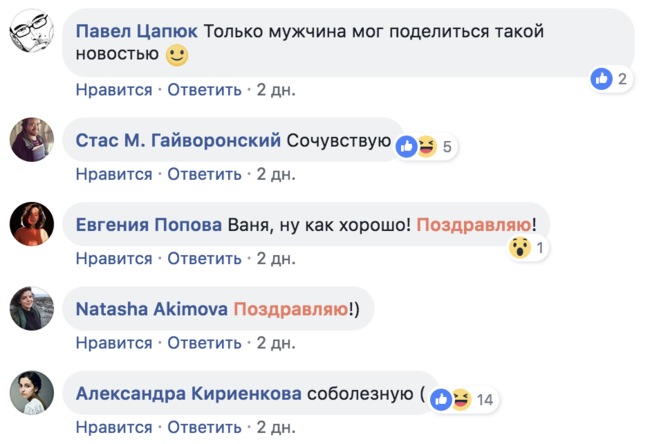
Task: Click thumbs-up reaction on Стас Гайворонский's comment
Action: (x=407, y=147)
